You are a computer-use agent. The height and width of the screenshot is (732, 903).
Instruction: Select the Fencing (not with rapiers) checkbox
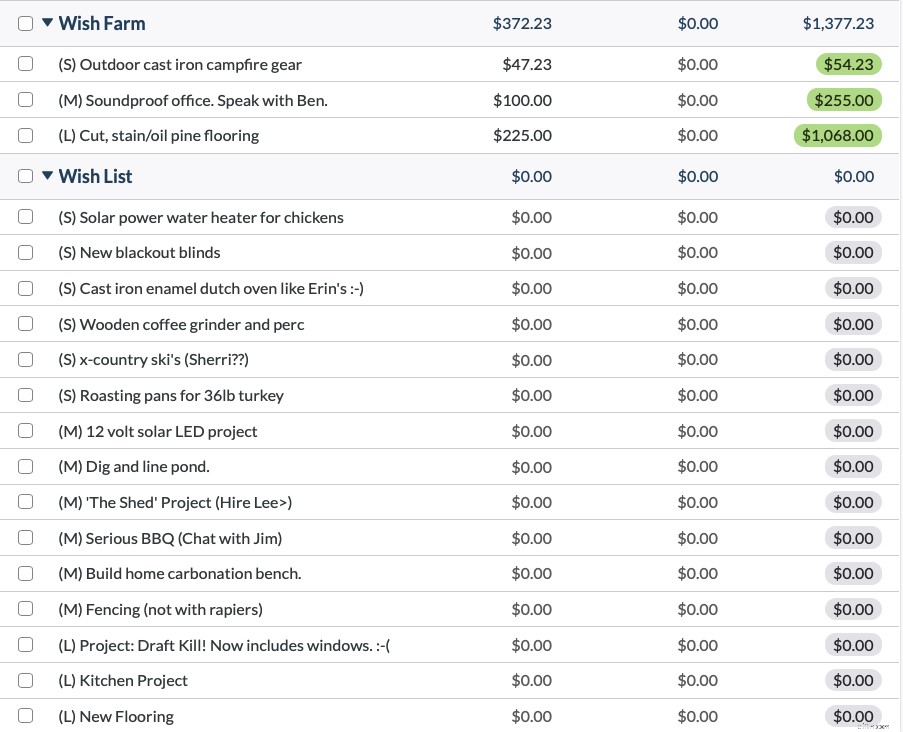tap(25, 609)
